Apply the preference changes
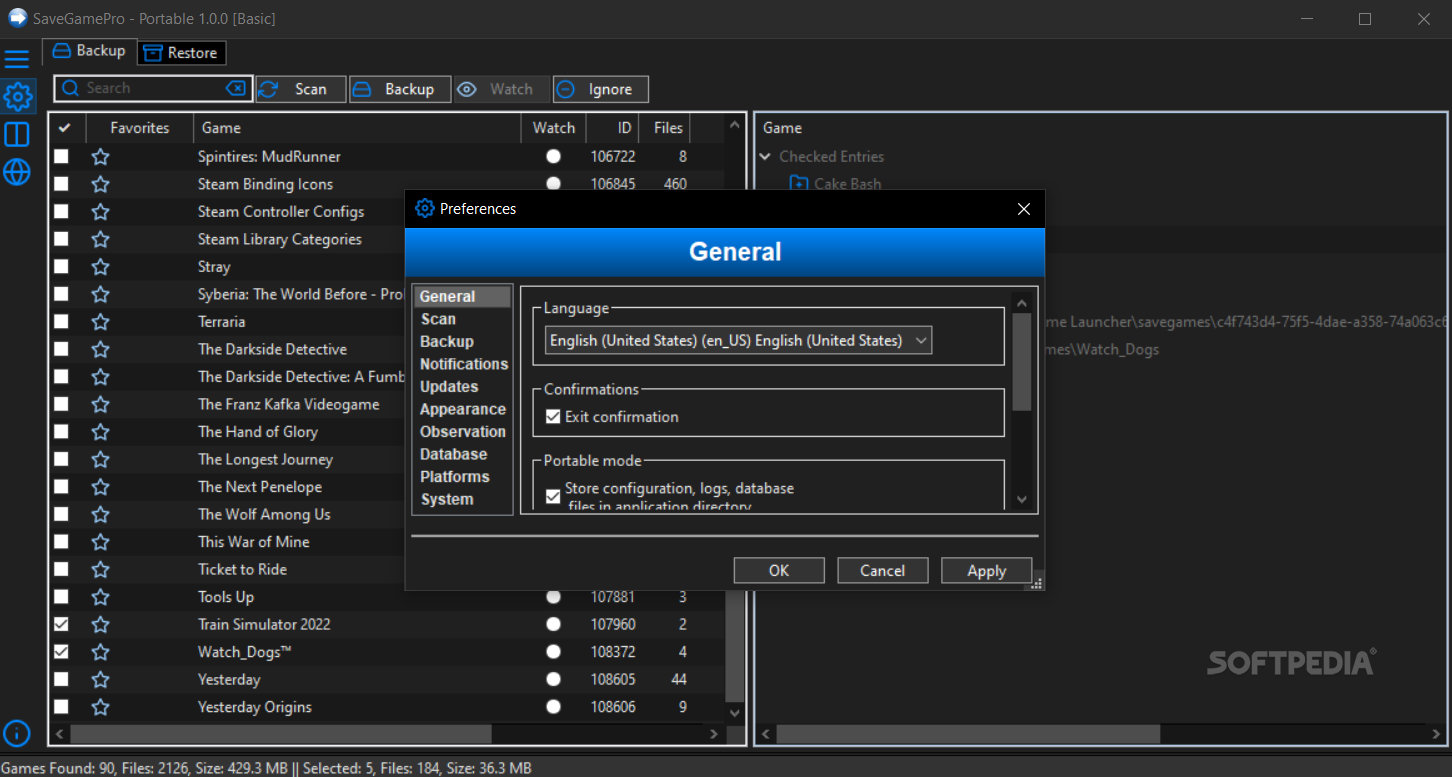Viewport: 1452px width, 777px height. click(x=987, y=570)
